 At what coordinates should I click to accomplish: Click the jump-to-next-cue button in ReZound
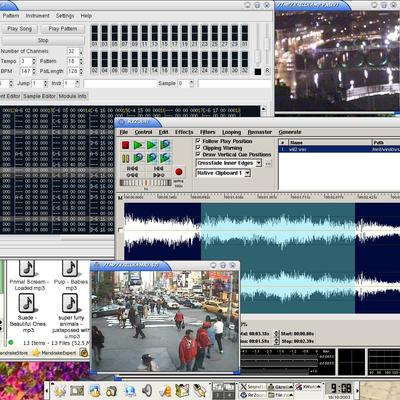pos(159,175)
